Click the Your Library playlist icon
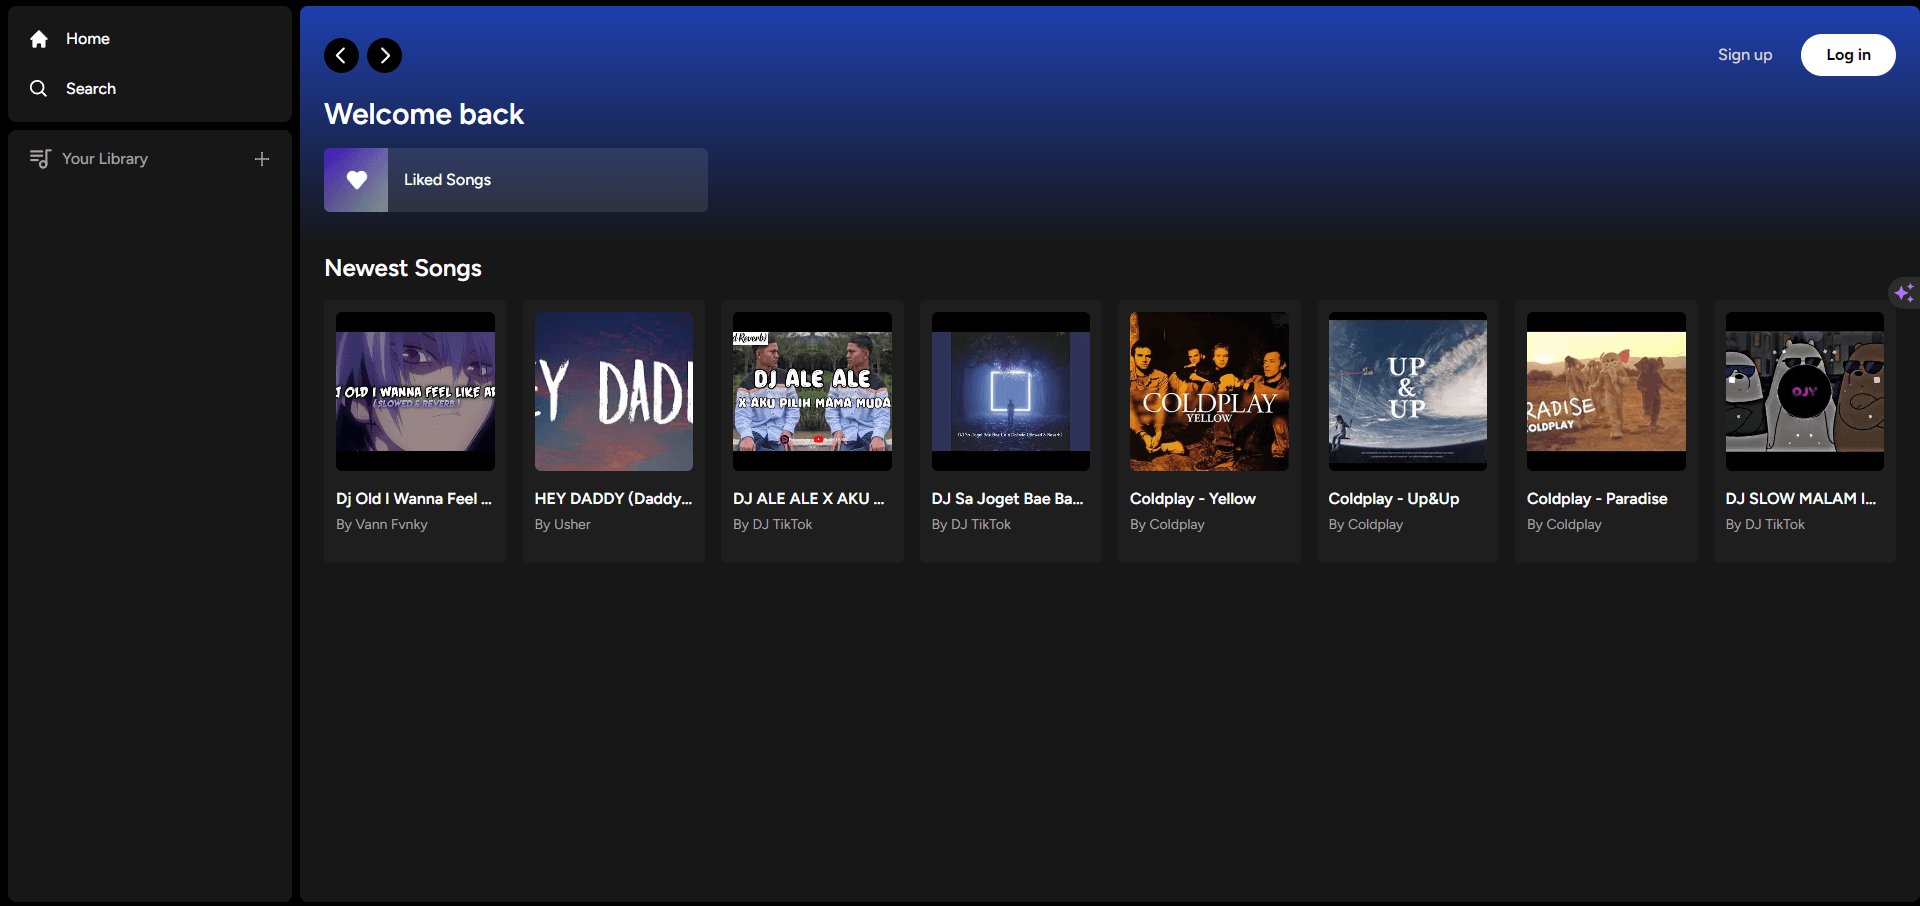 (40, 159)
